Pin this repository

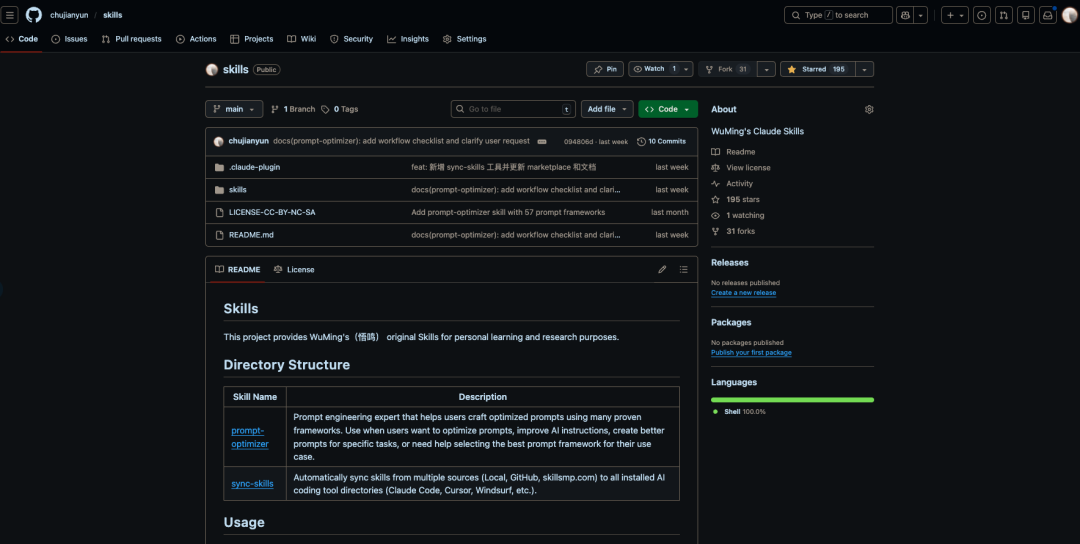tap(605, 69)
